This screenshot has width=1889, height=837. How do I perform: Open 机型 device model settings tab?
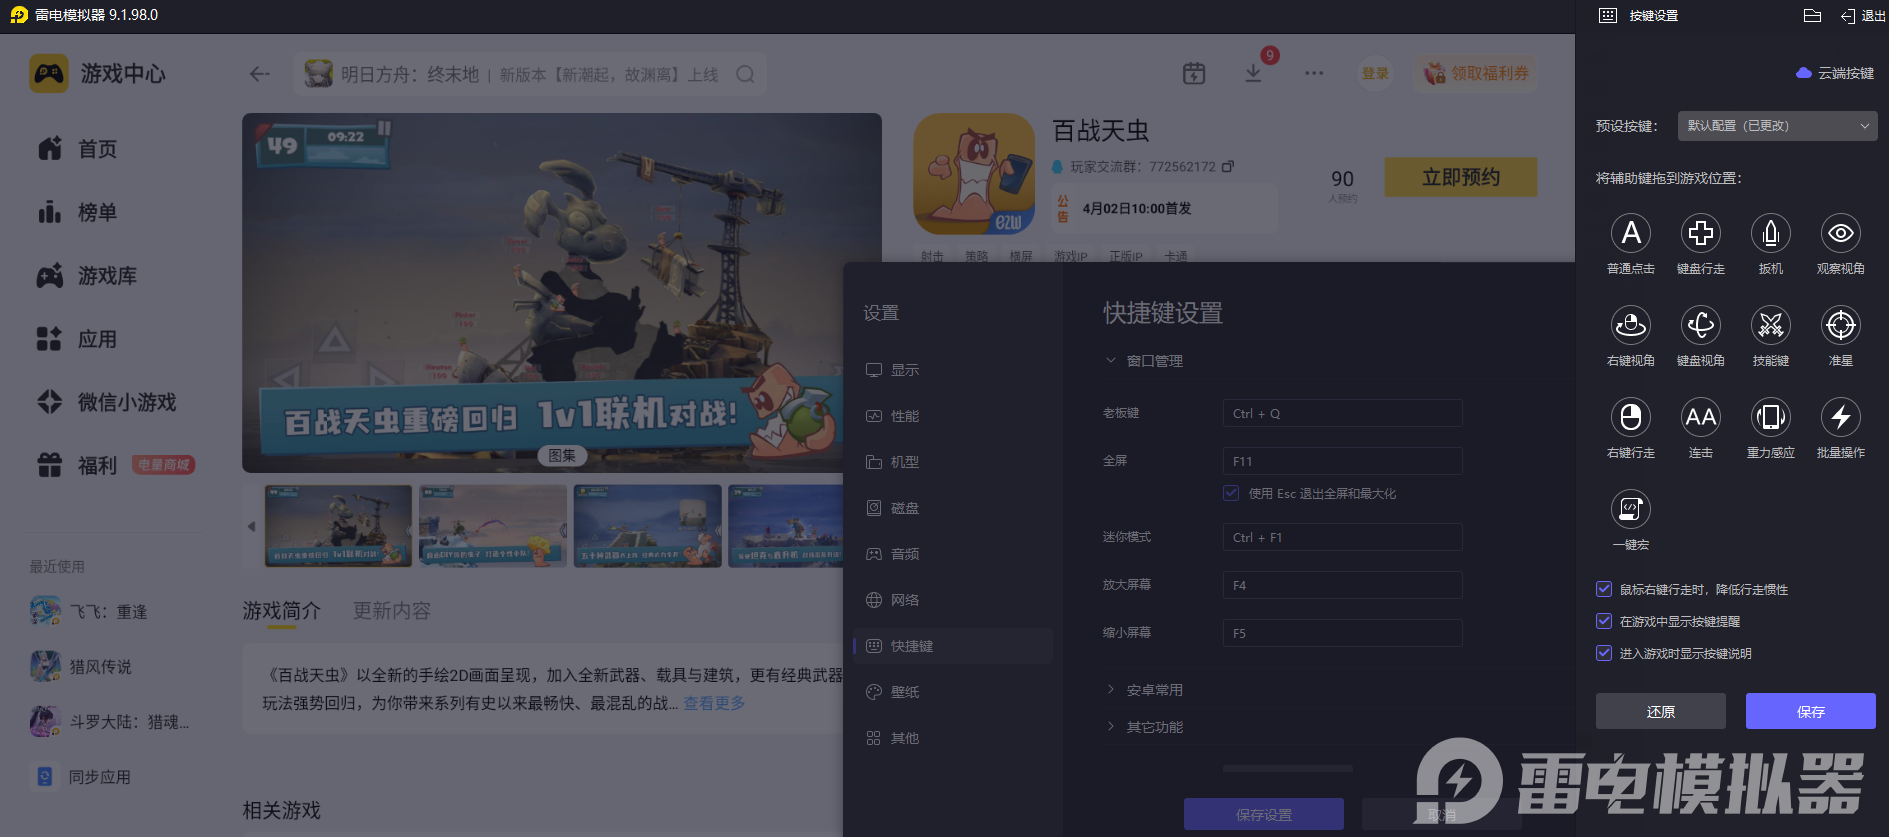click(x=952, y=462)
